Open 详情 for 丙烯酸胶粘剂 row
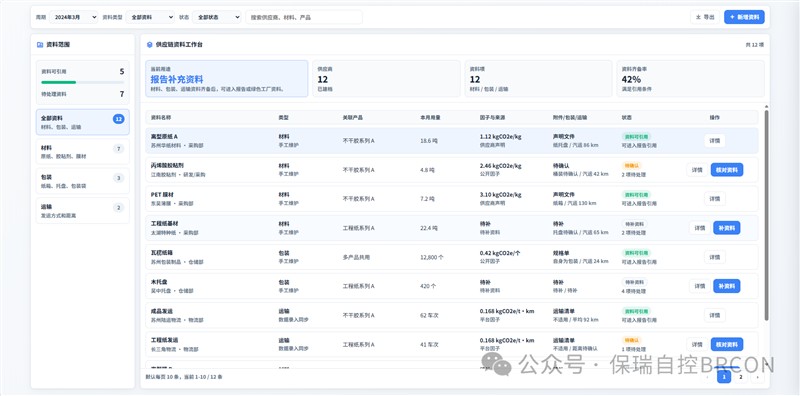Screen dimensions: 800x396 coord(697,170)
